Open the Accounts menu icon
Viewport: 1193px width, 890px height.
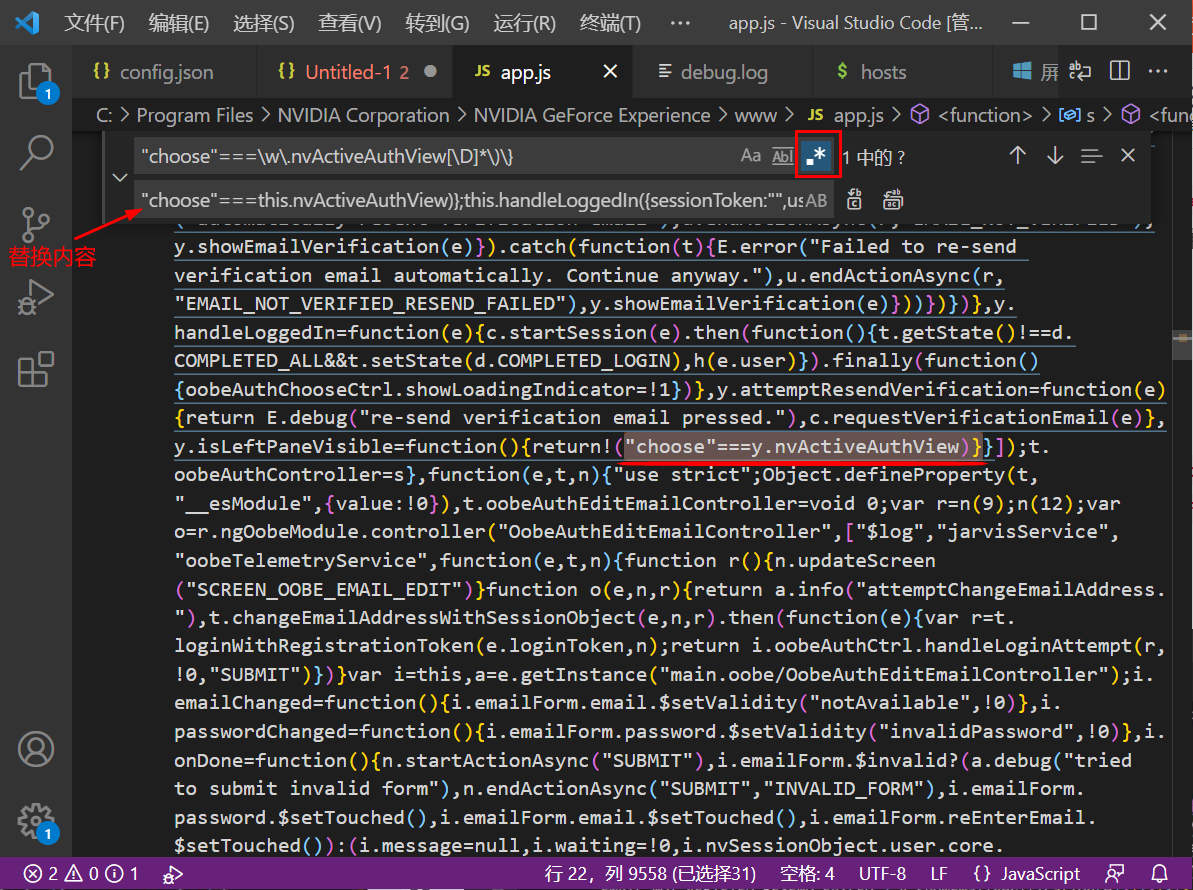(x=36, y=749)
